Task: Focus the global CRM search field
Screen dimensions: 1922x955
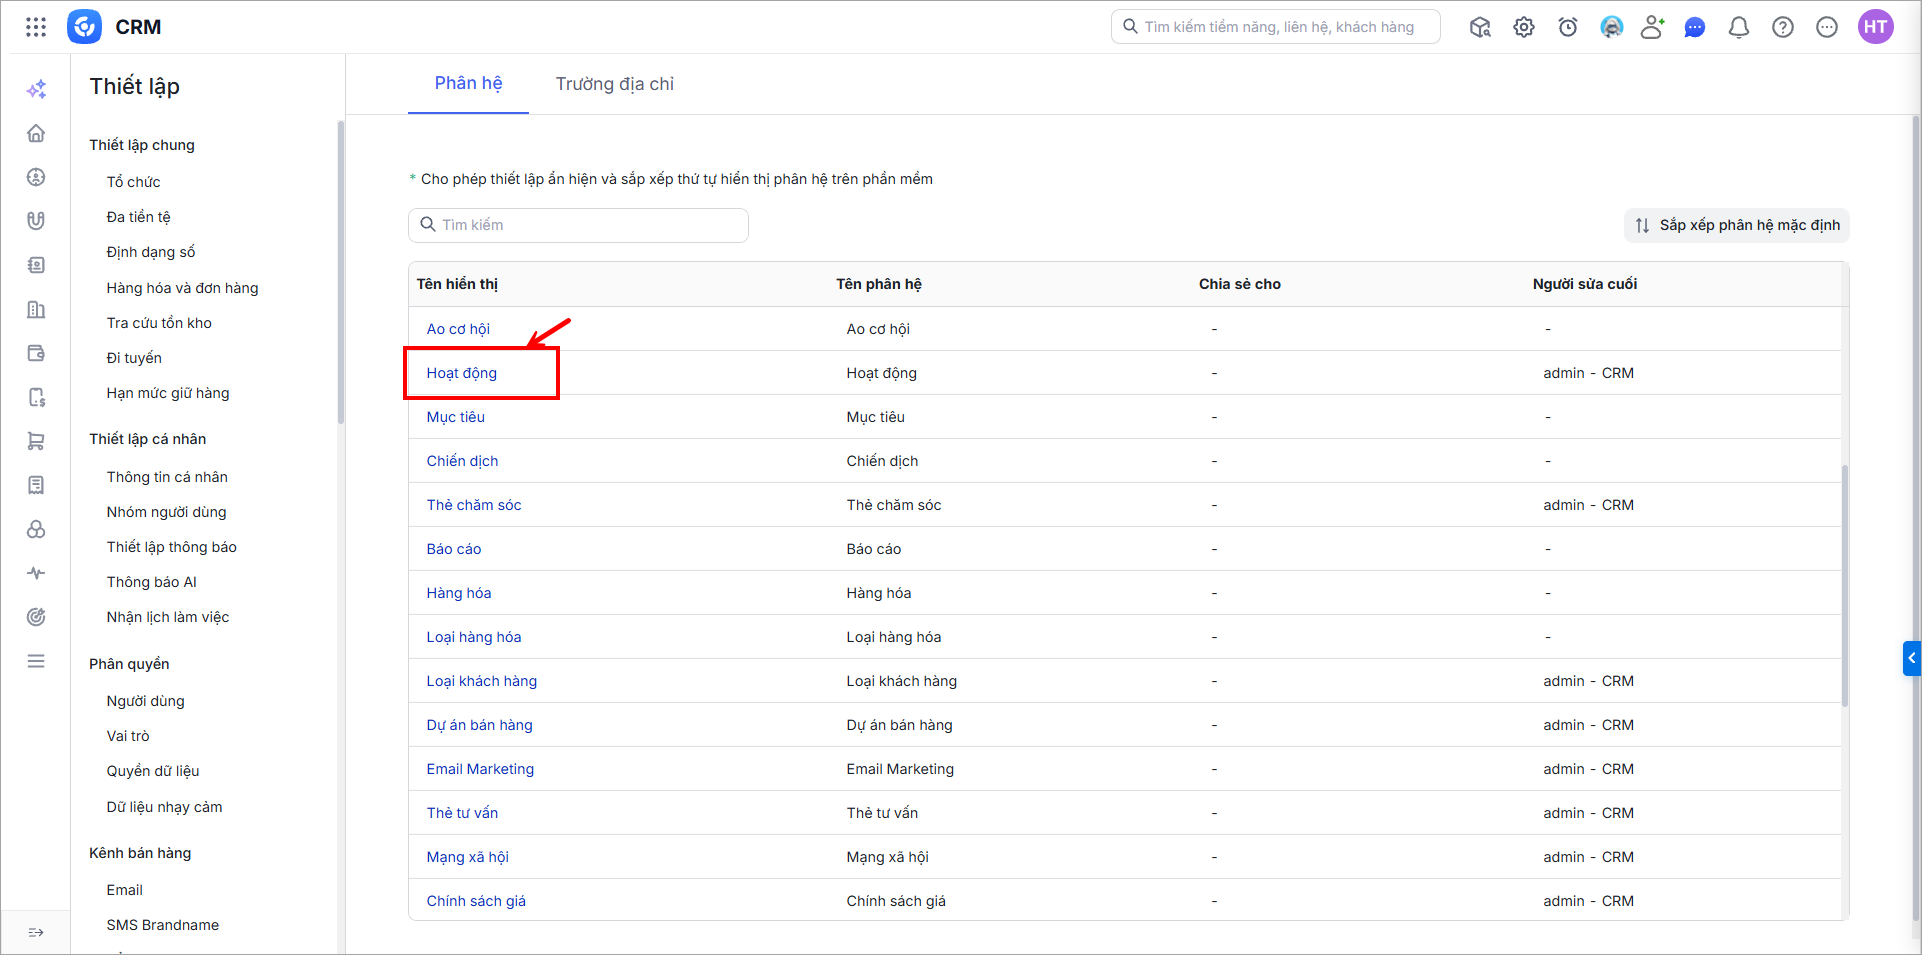Action: [x=1276, y=27]
